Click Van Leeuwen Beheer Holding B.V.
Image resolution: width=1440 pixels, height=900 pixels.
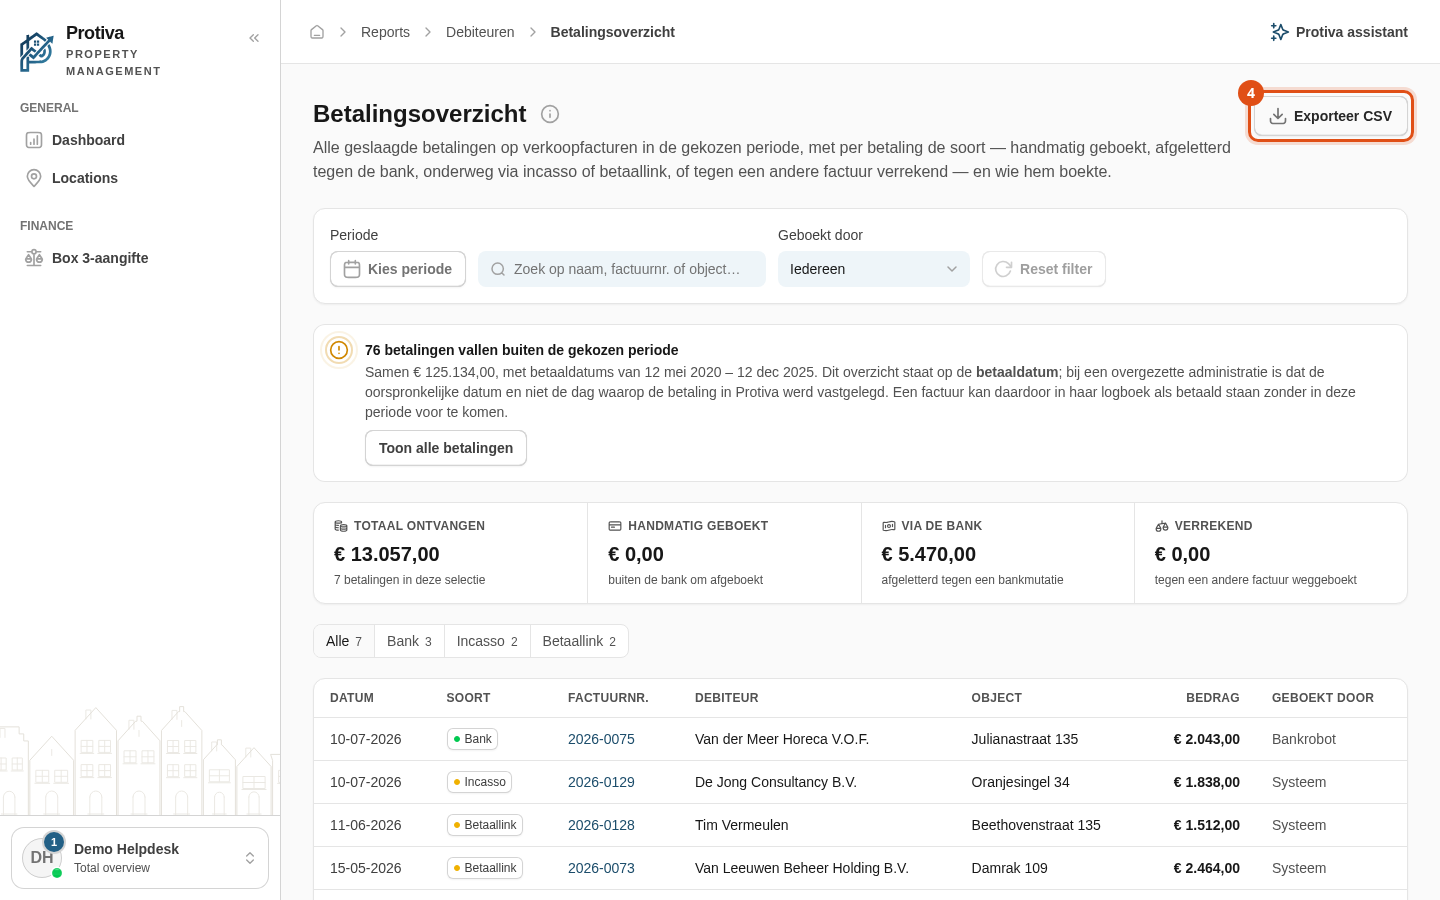pos(802,868)
